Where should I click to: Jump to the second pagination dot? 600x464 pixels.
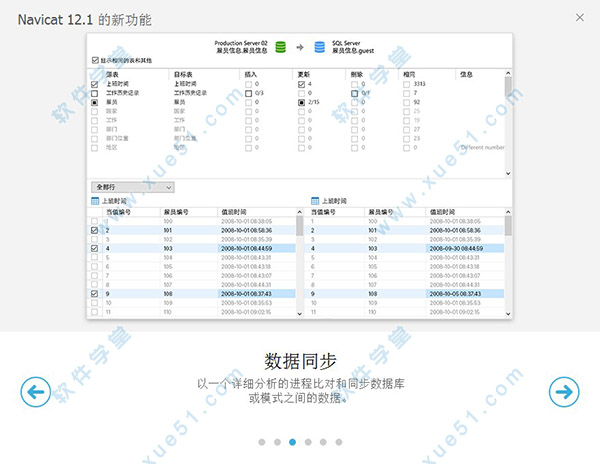point(277,442)
